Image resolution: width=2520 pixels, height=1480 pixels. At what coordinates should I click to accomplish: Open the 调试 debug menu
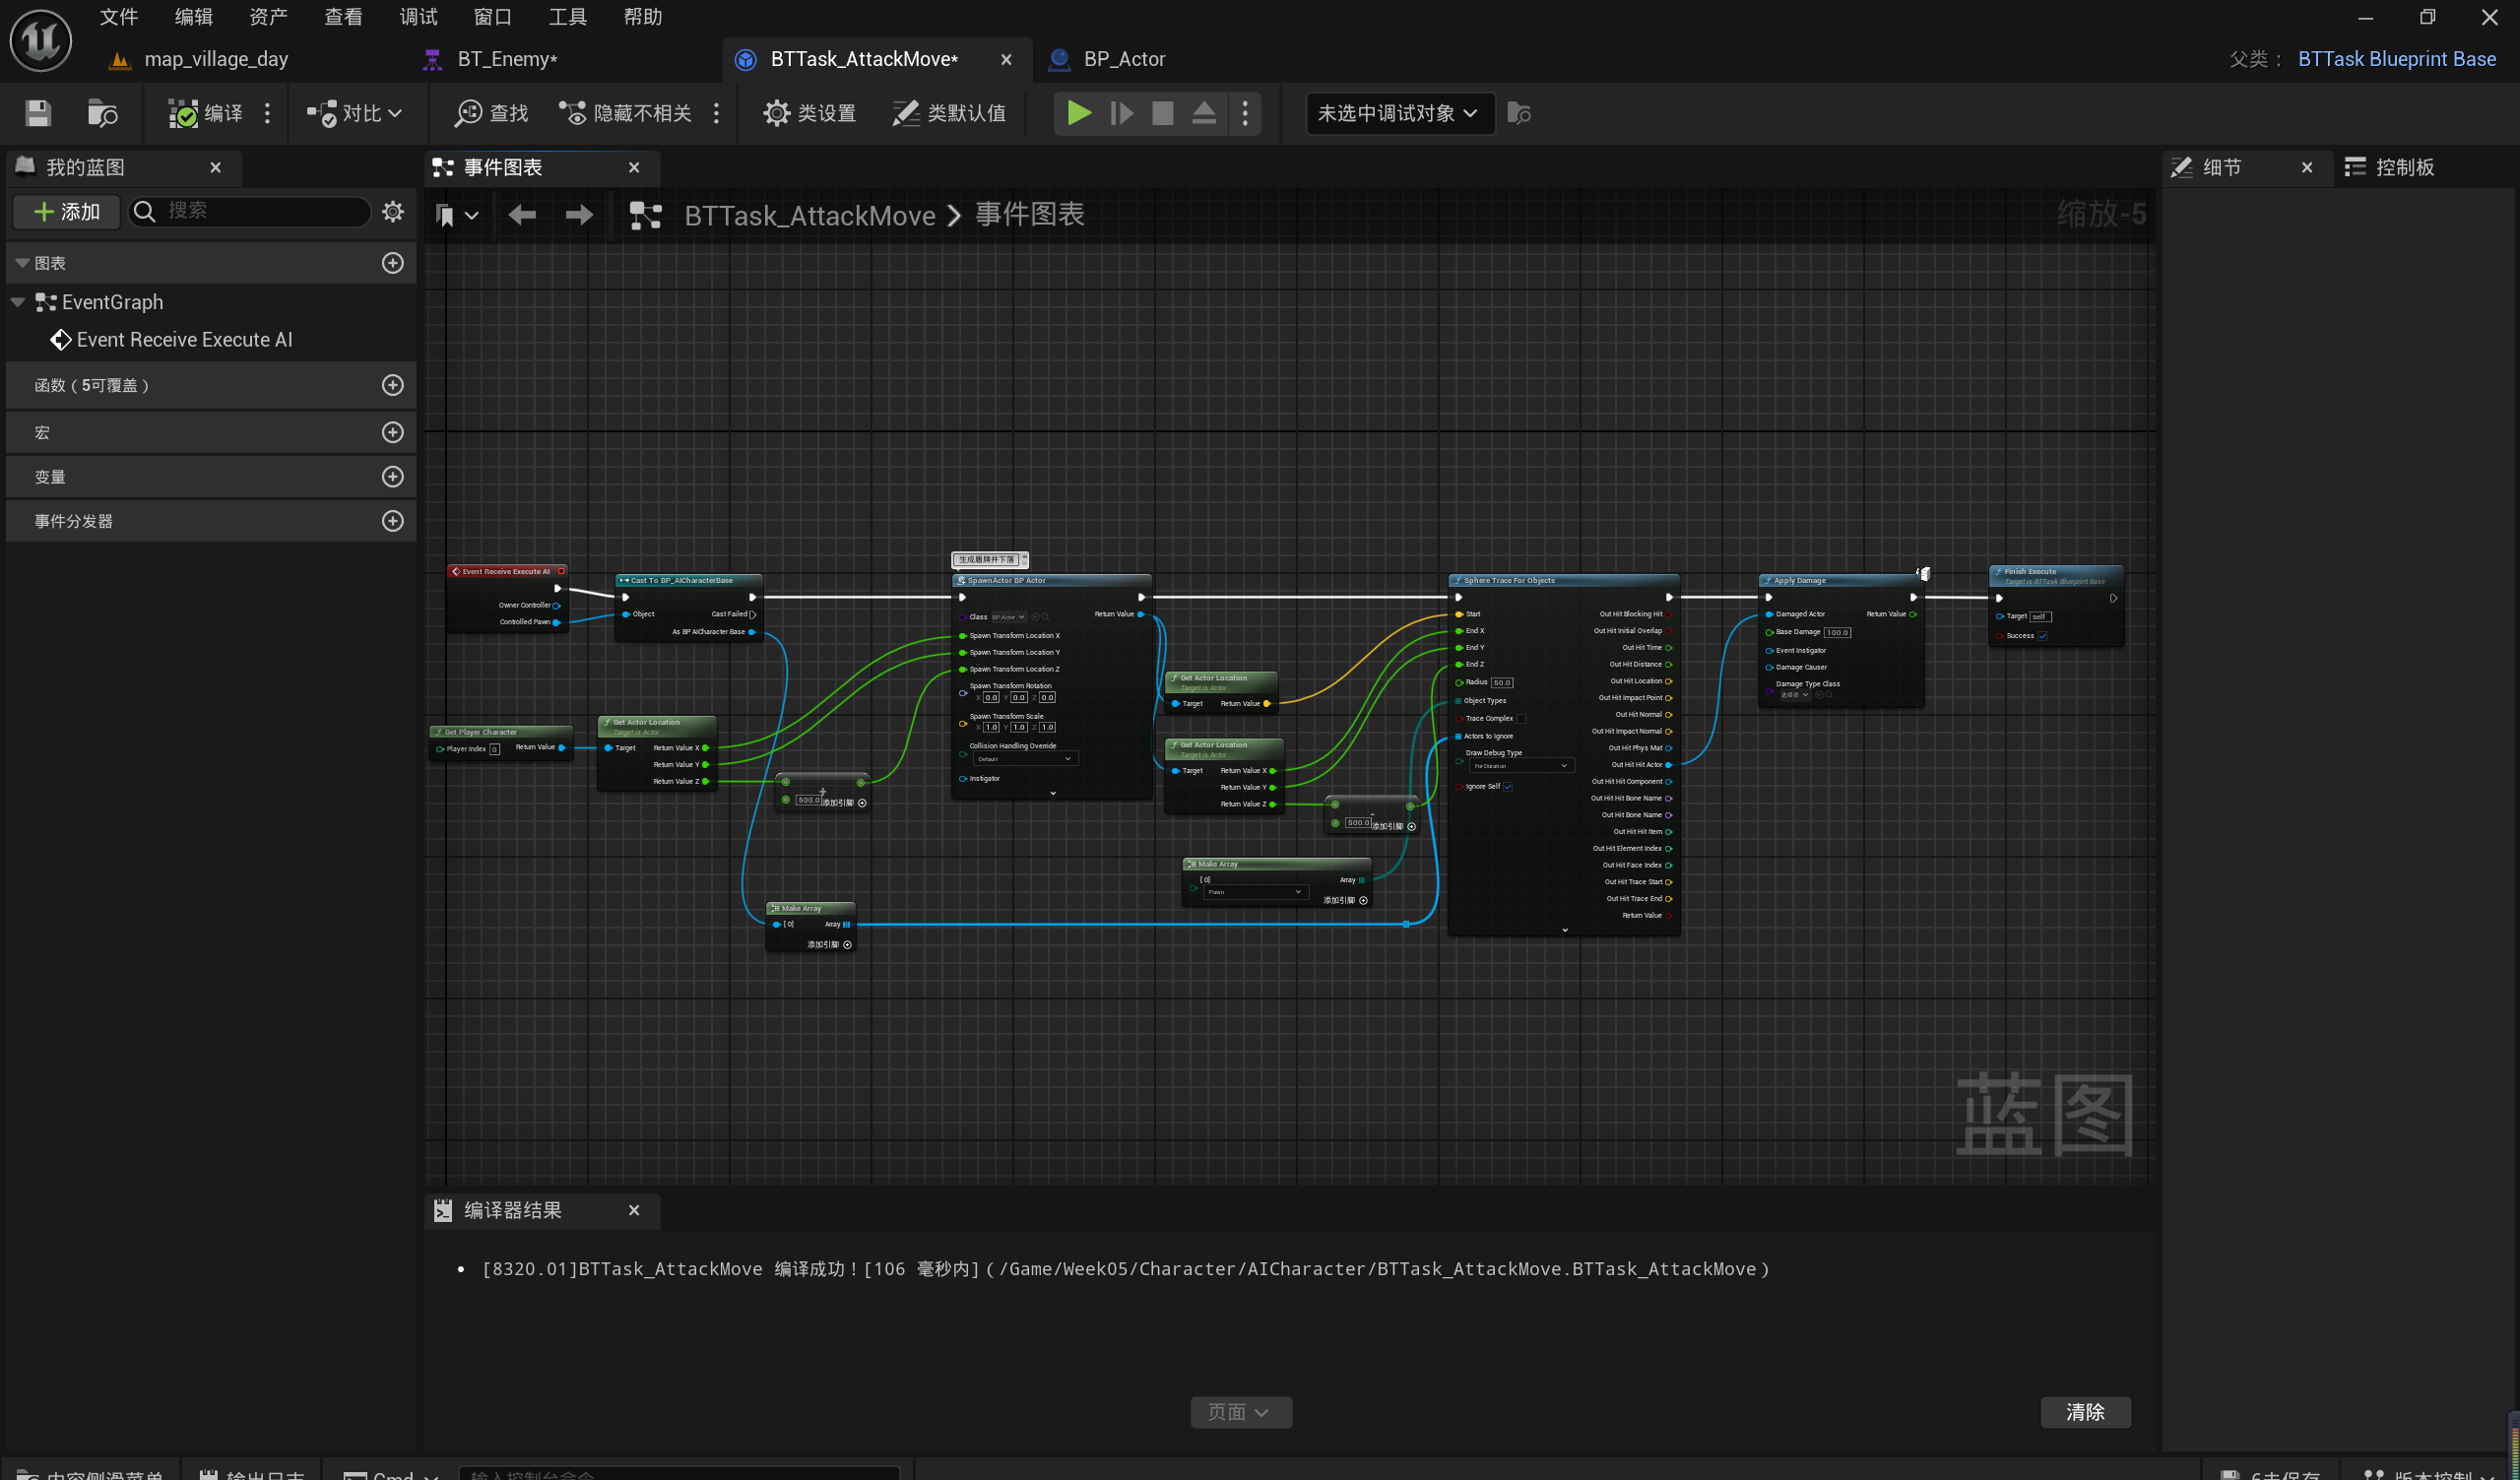point(418,17)
